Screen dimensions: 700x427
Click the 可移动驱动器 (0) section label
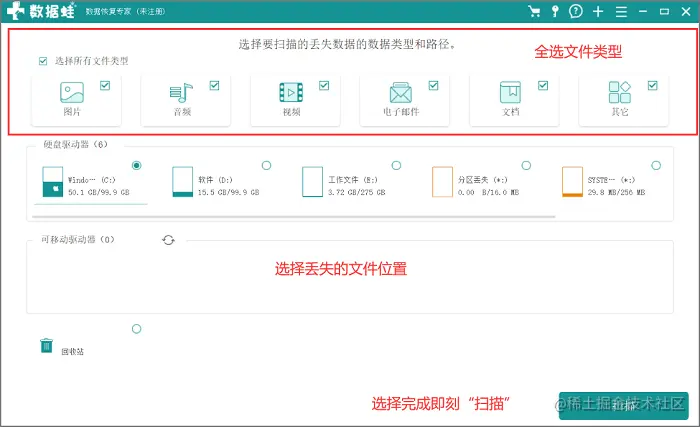[78, 239]
